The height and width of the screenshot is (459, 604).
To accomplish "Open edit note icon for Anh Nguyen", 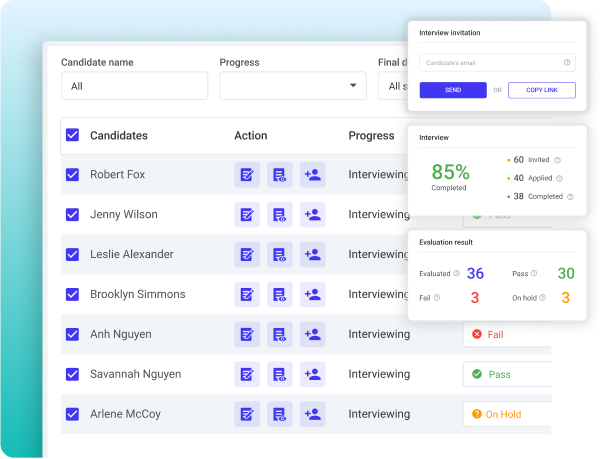I will [247, 334].
